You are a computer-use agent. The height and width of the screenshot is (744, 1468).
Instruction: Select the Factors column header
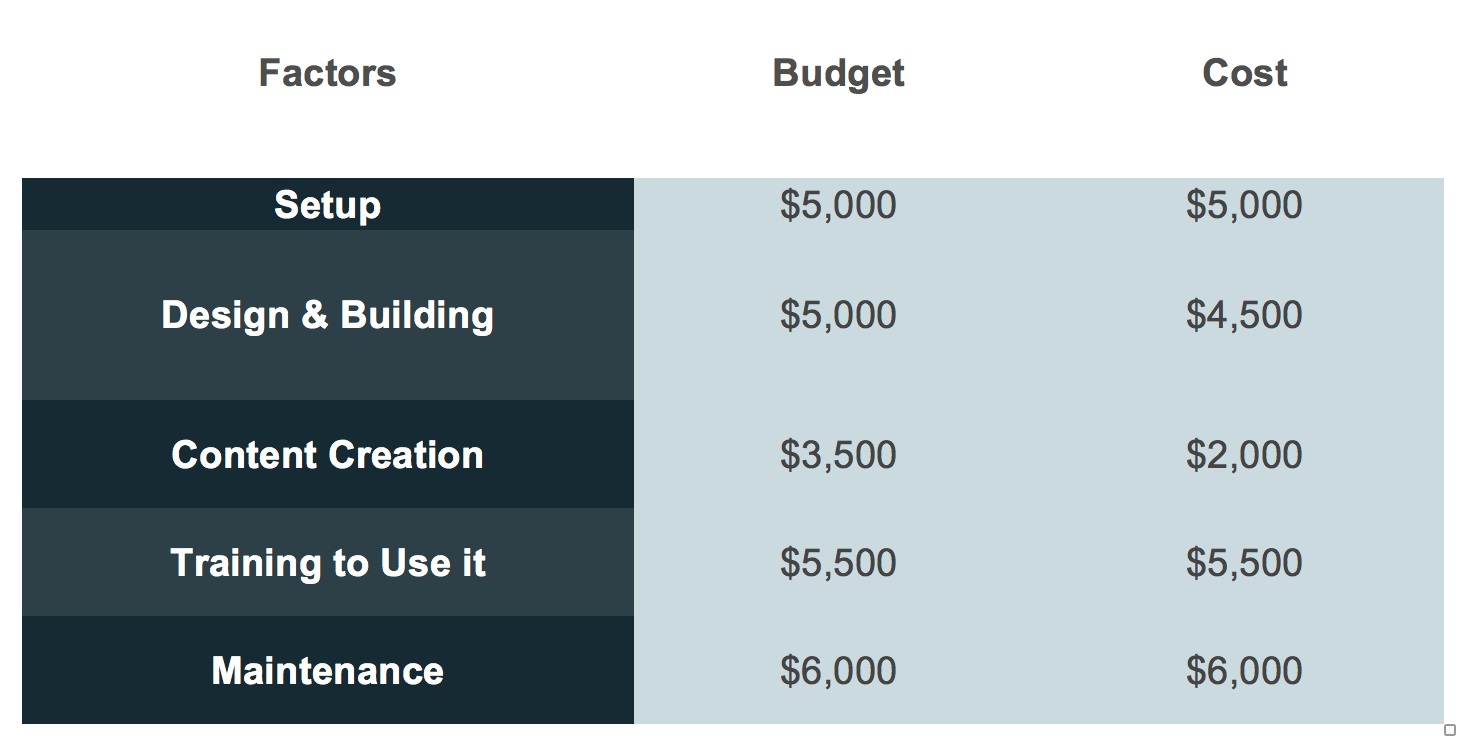point(328,73)
